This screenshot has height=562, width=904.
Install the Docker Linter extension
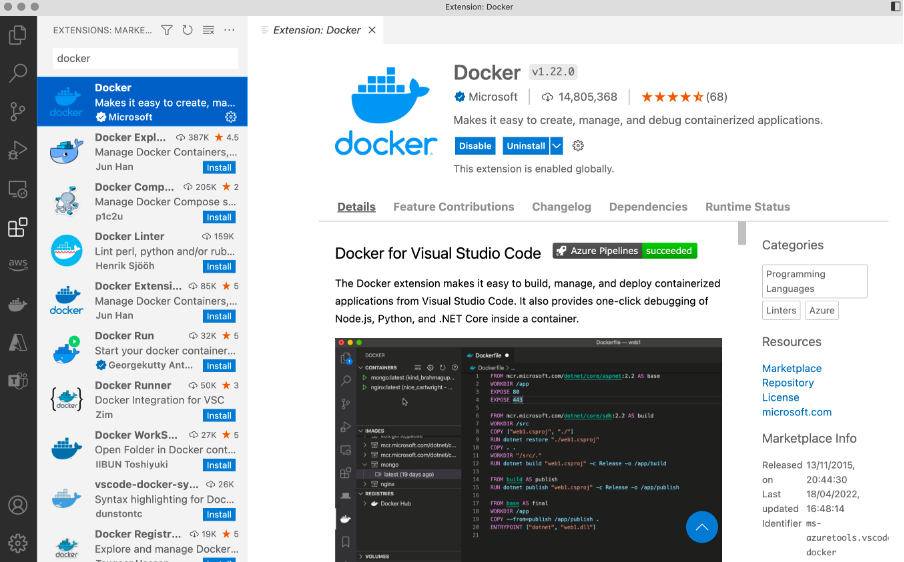click(x=219, y=267)
